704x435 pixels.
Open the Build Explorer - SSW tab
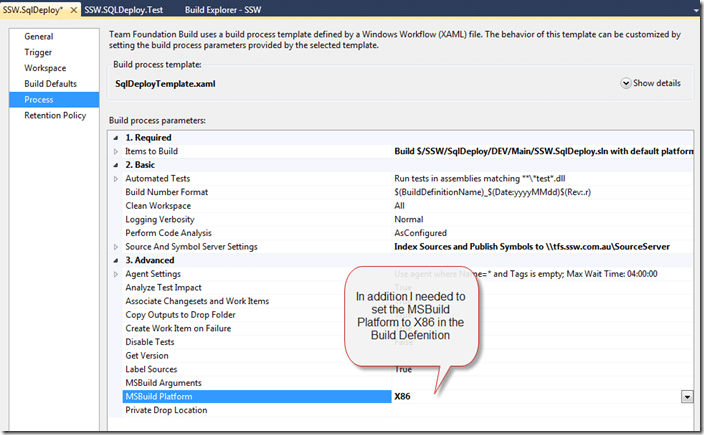pyautogui.click(x=223, y=9)
